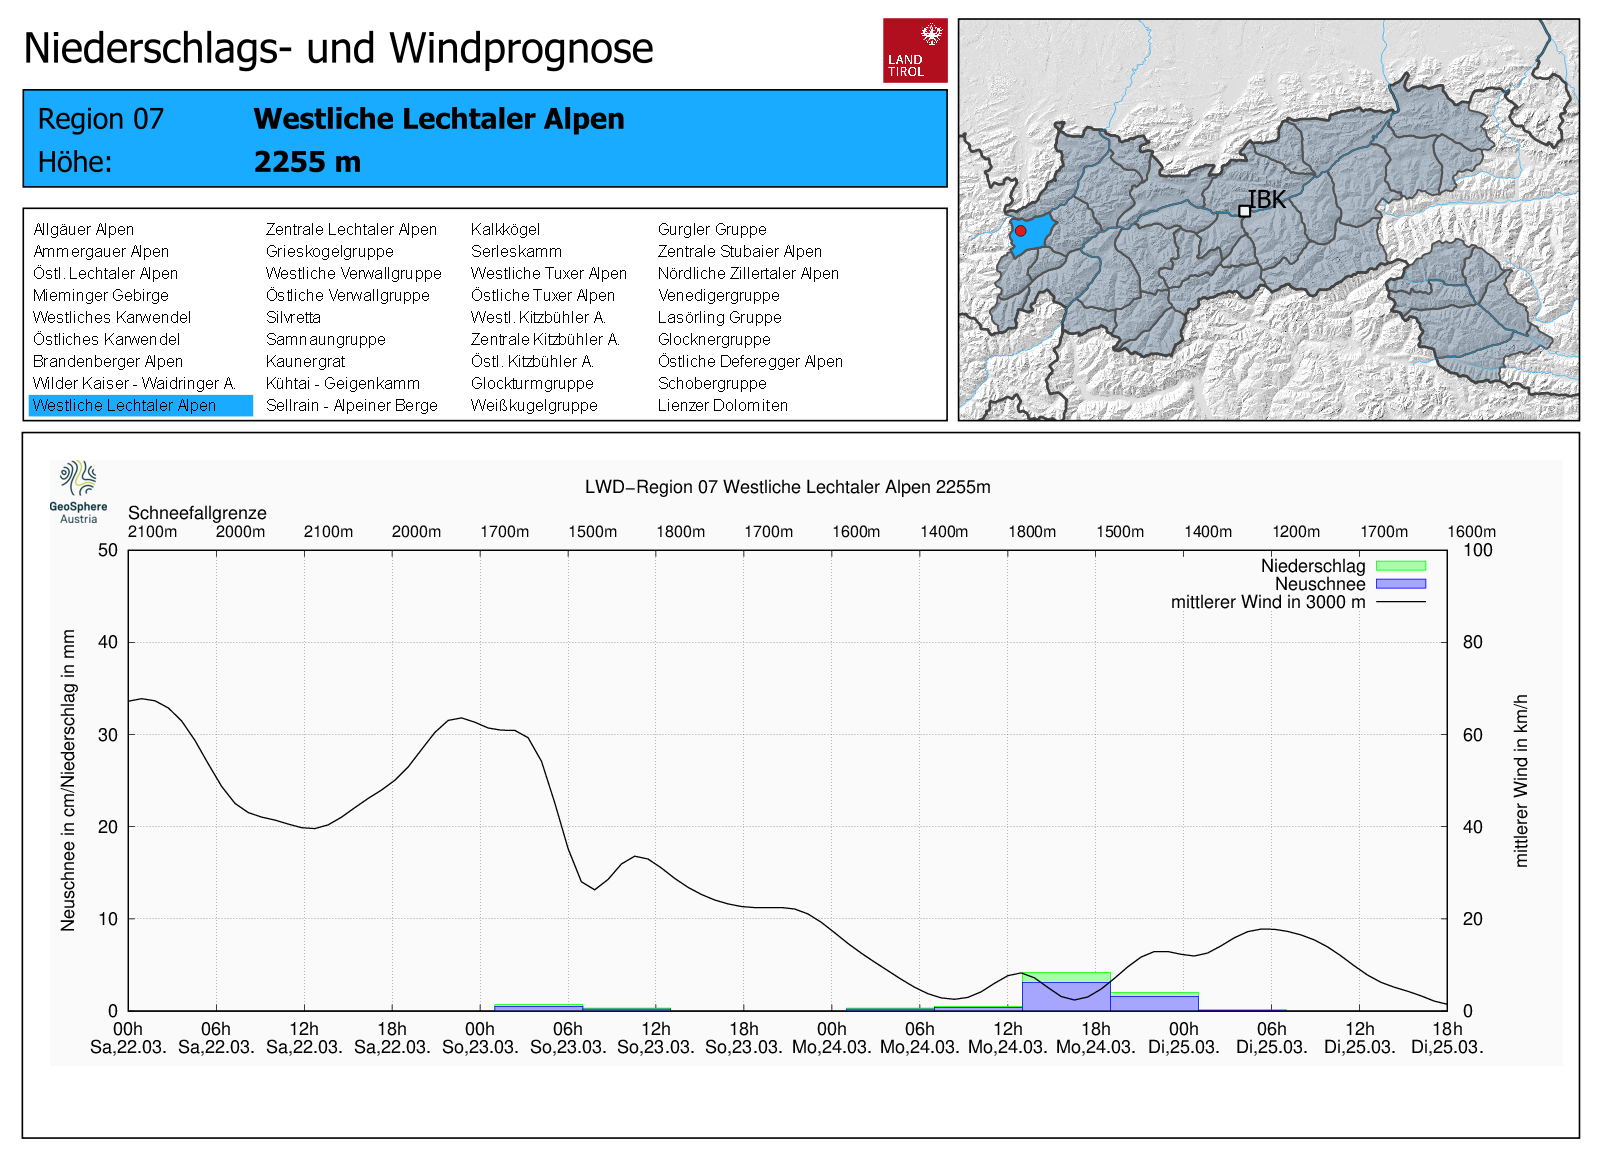
Task: Click the IBK square marker on map
Action: point(1244,211)
